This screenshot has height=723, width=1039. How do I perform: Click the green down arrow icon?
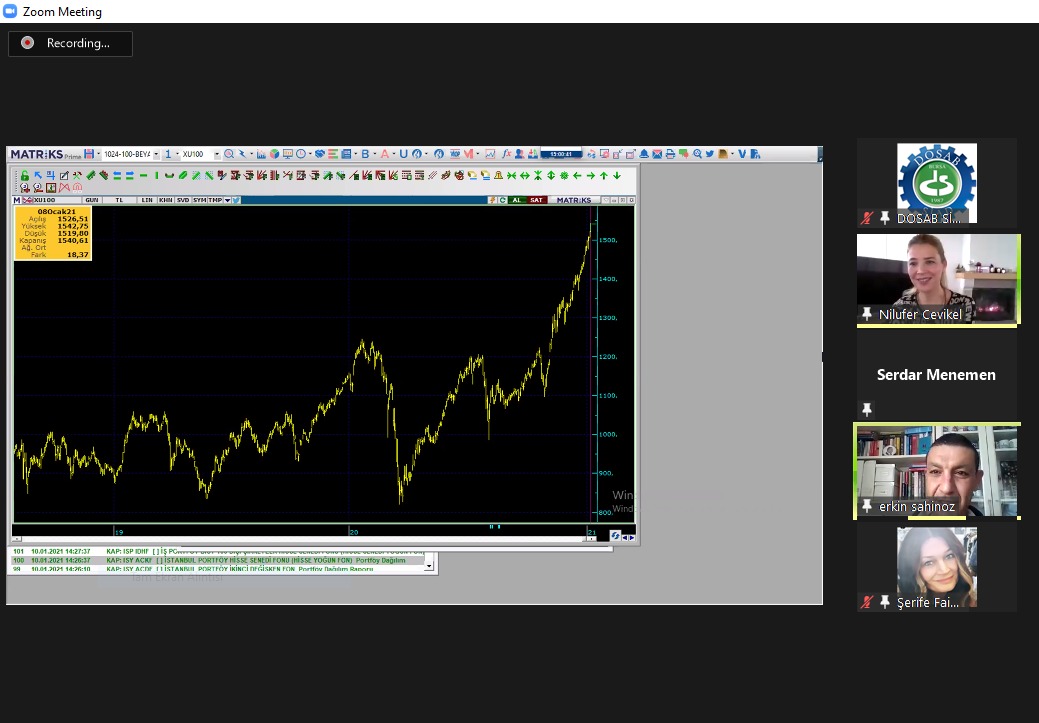pyautogui.click(x=617, y=176)
